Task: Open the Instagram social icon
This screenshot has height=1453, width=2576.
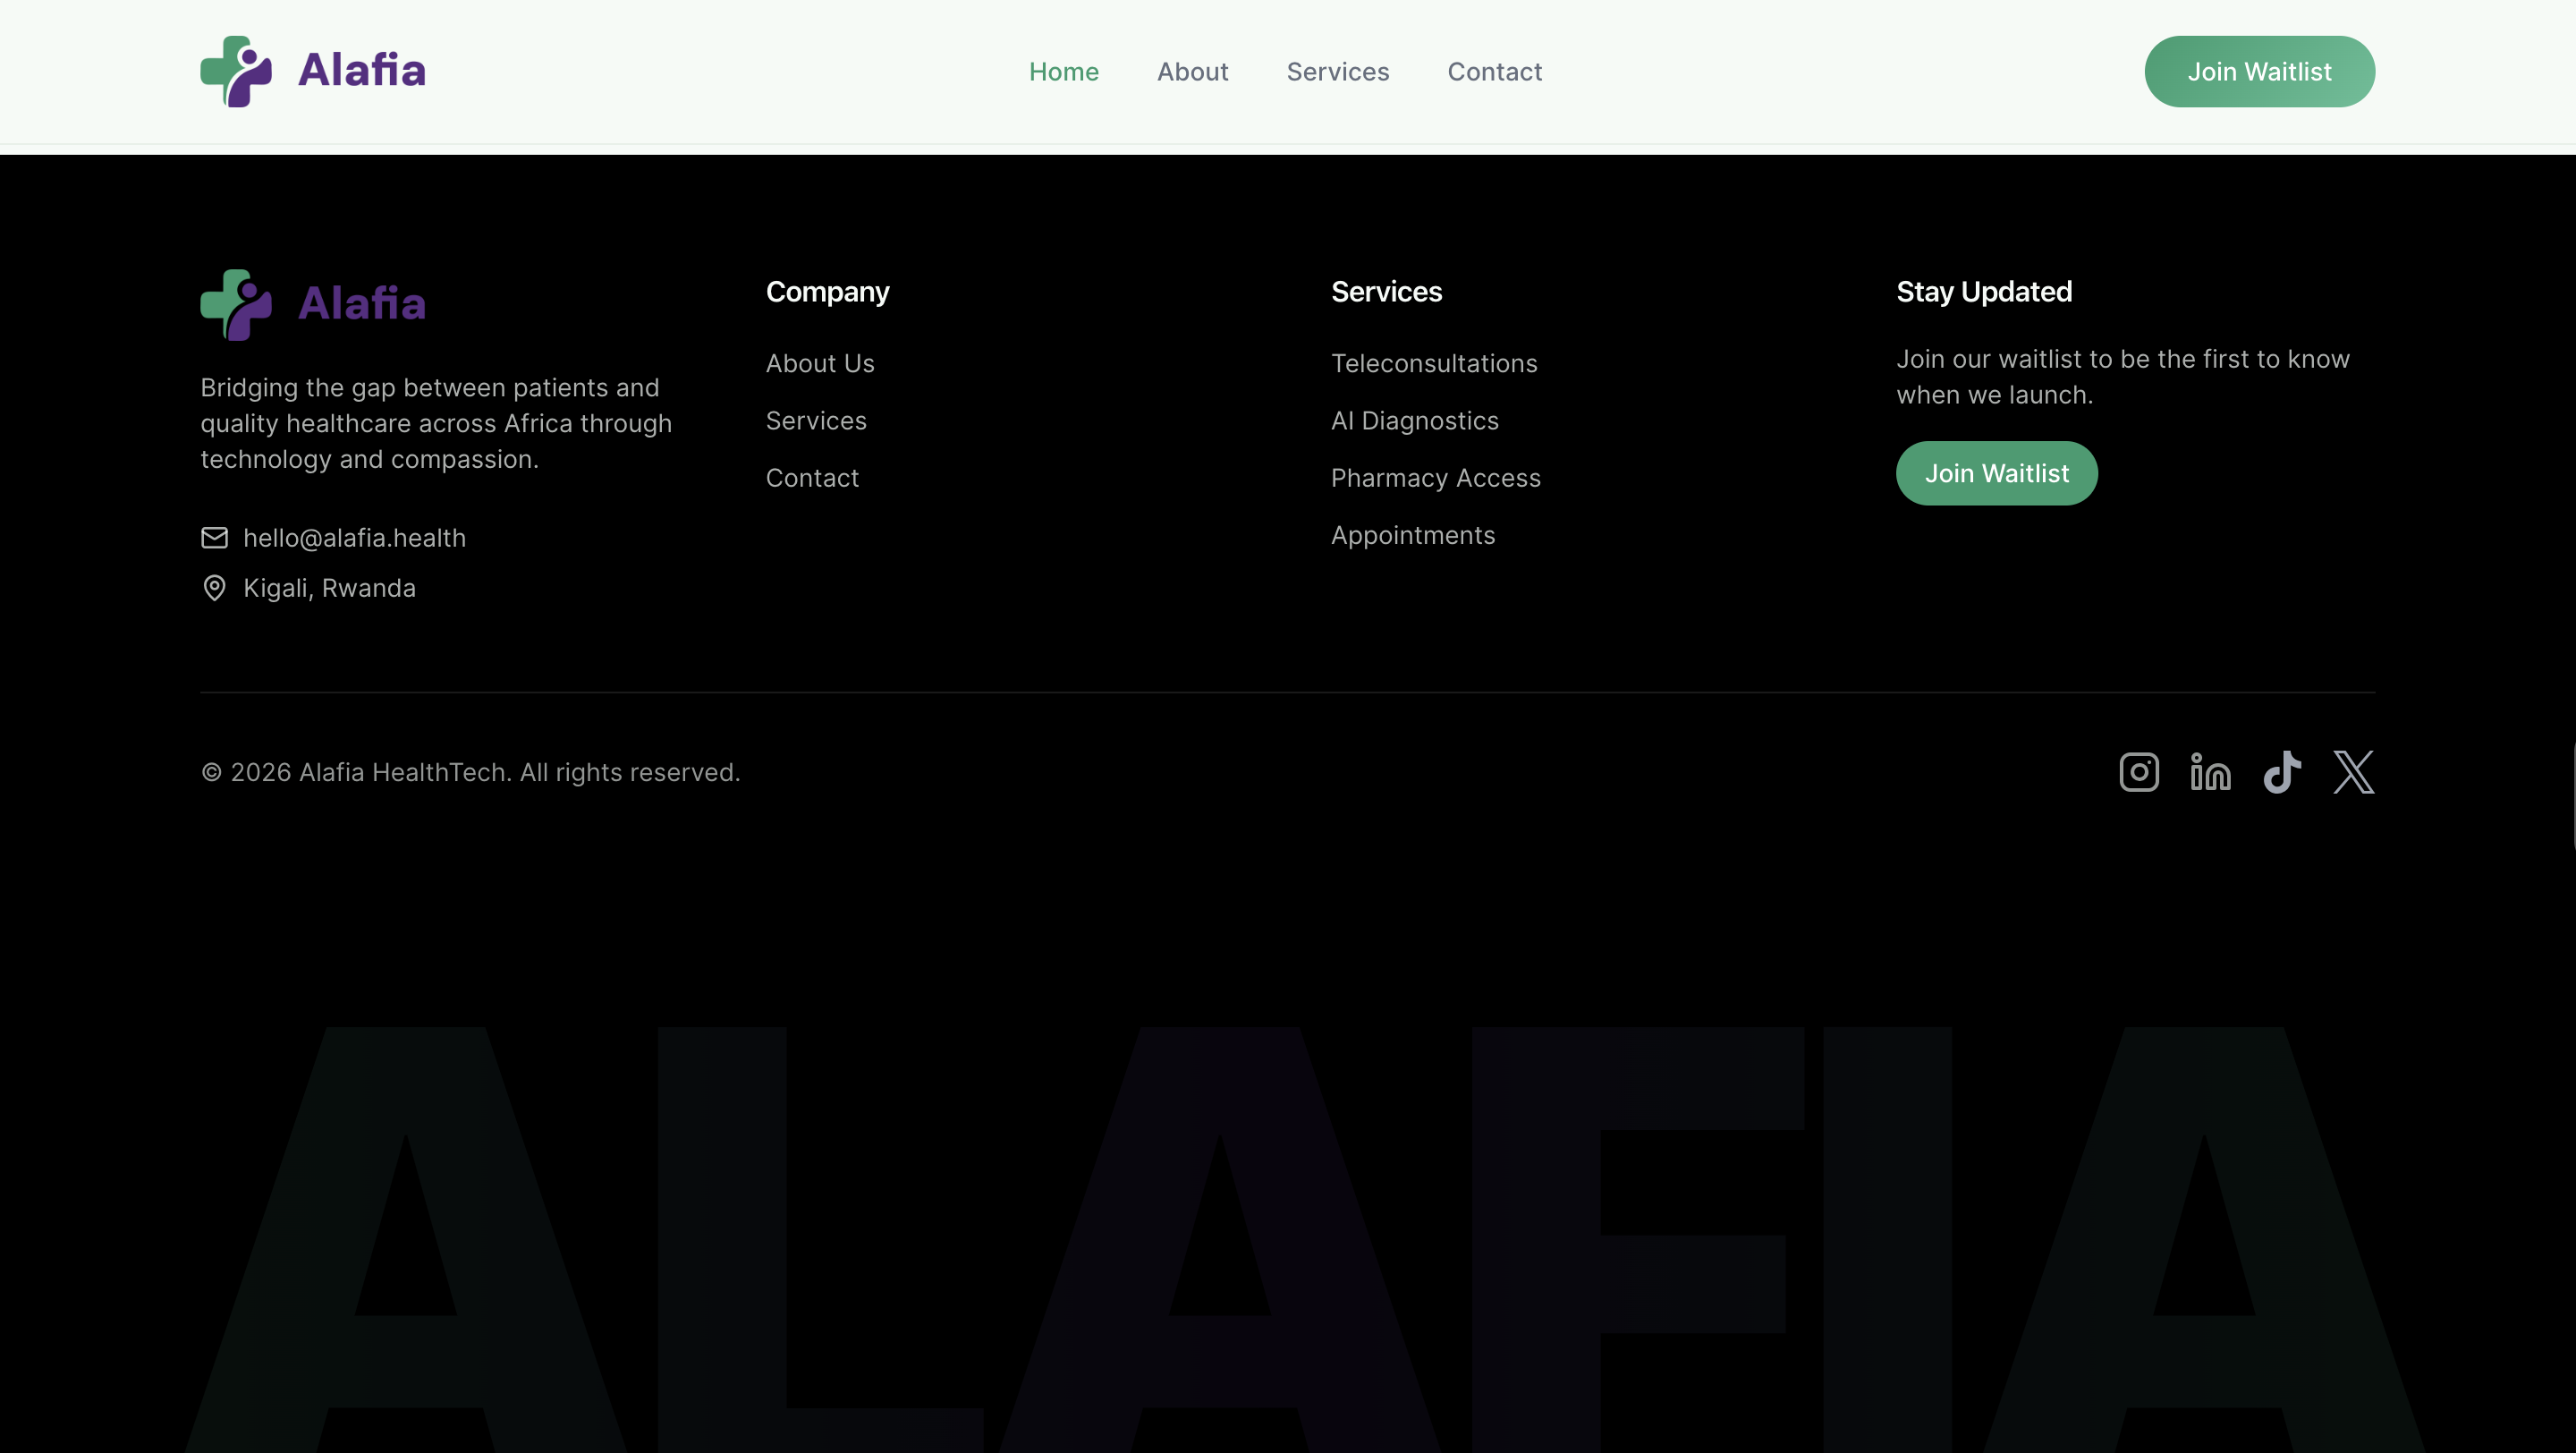Action: pyautogui.click(x=2139, y=772)
